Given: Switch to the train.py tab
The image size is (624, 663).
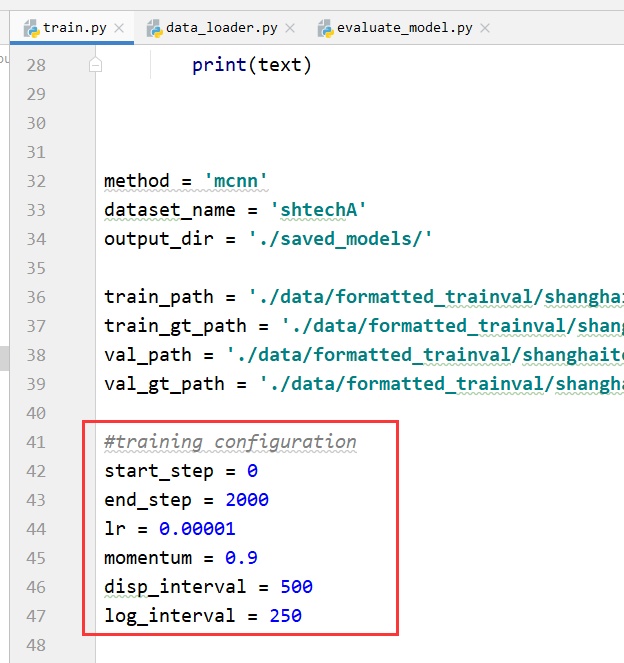Looking at the screenshot, I should [x=72, y=28].
